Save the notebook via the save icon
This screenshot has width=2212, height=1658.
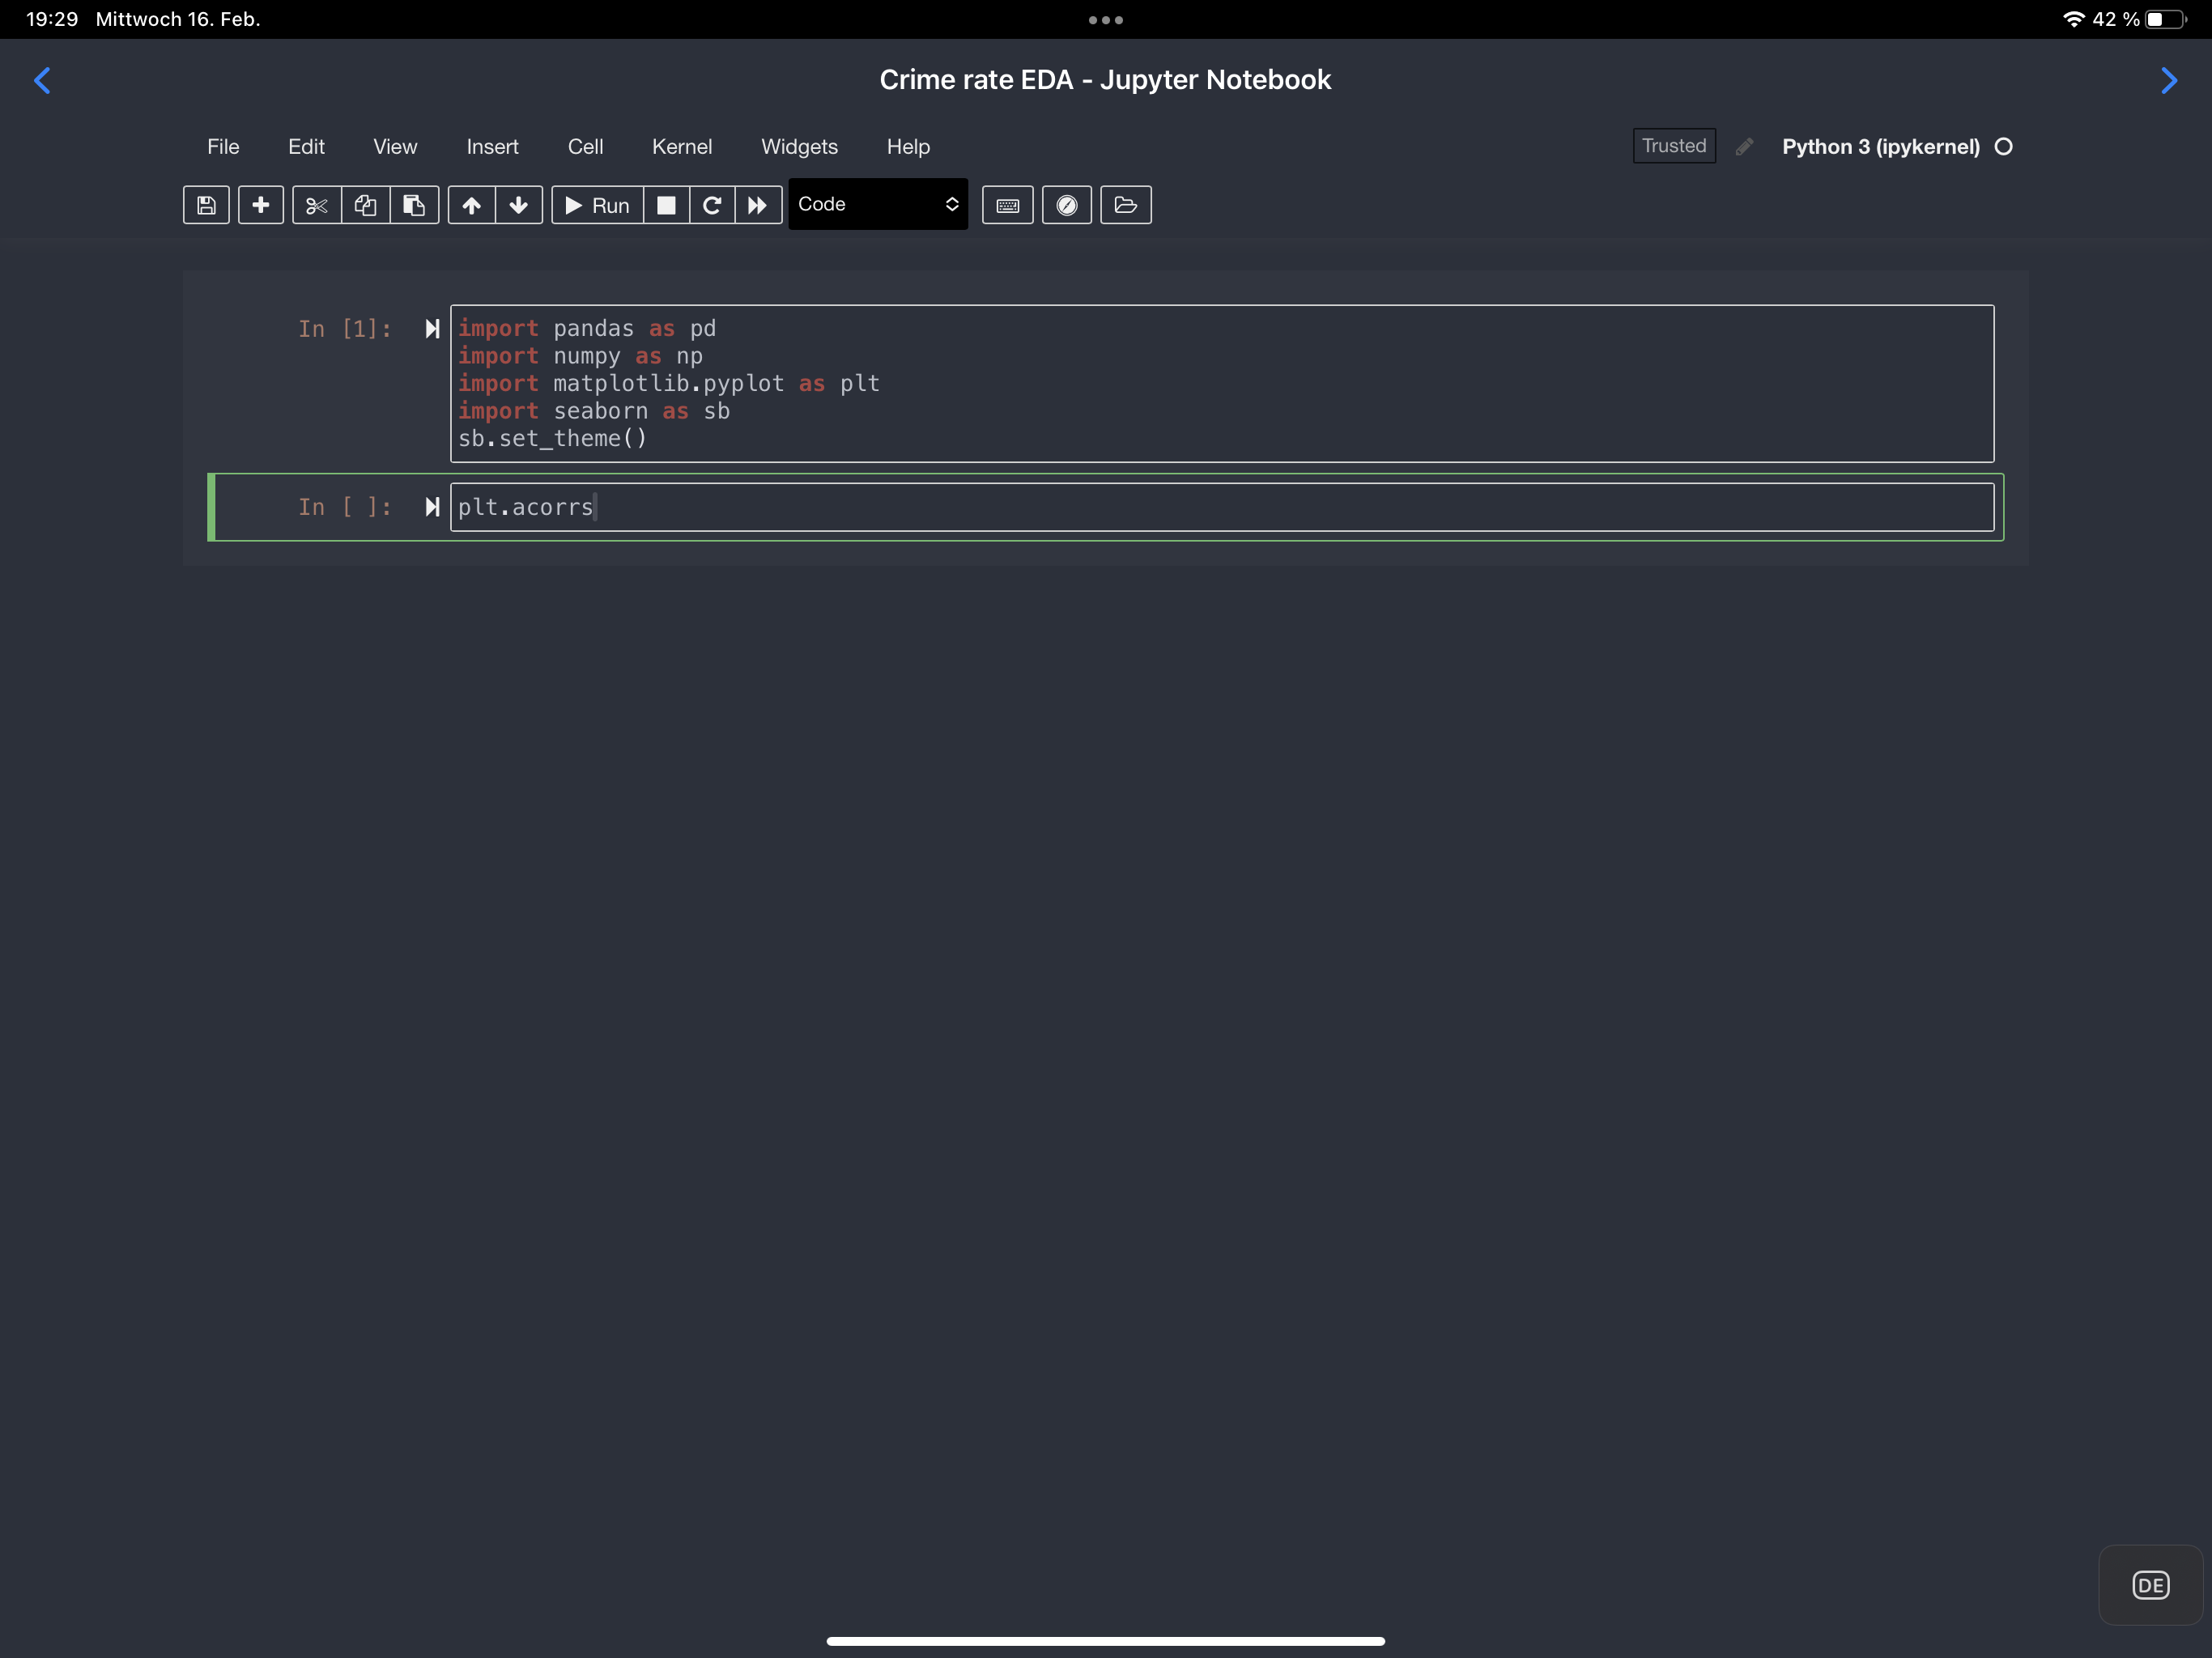205,205
